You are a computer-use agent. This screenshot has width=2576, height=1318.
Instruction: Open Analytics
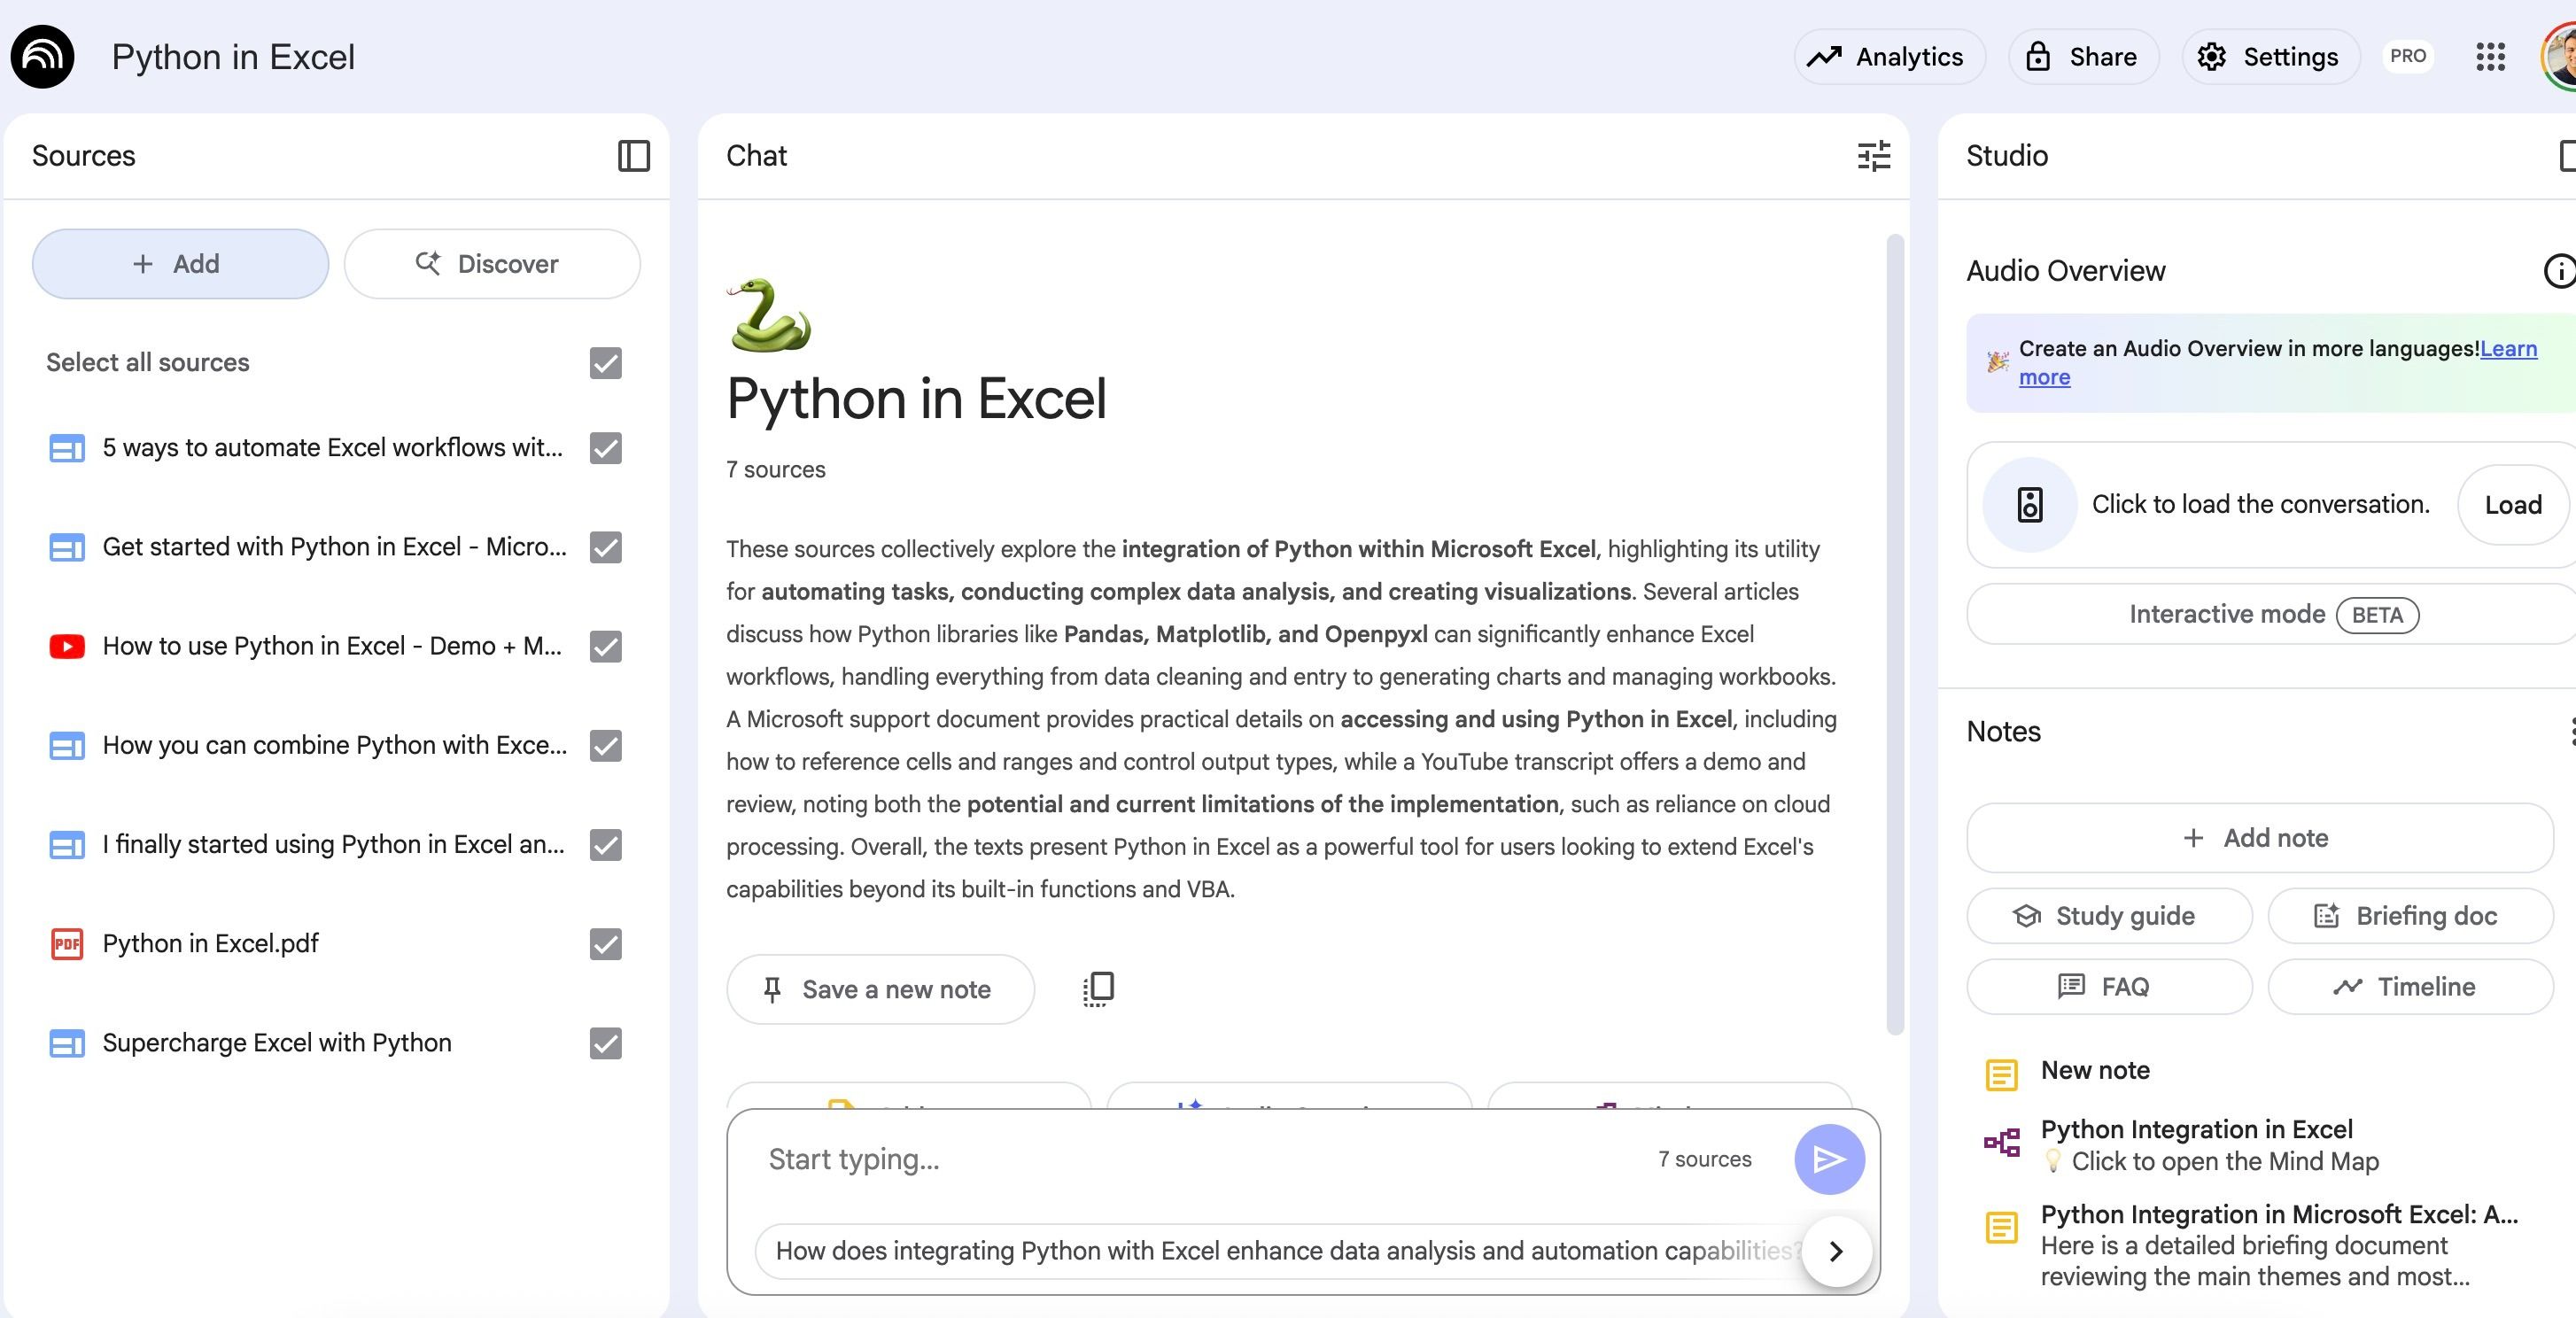[x=1889, y=57]
